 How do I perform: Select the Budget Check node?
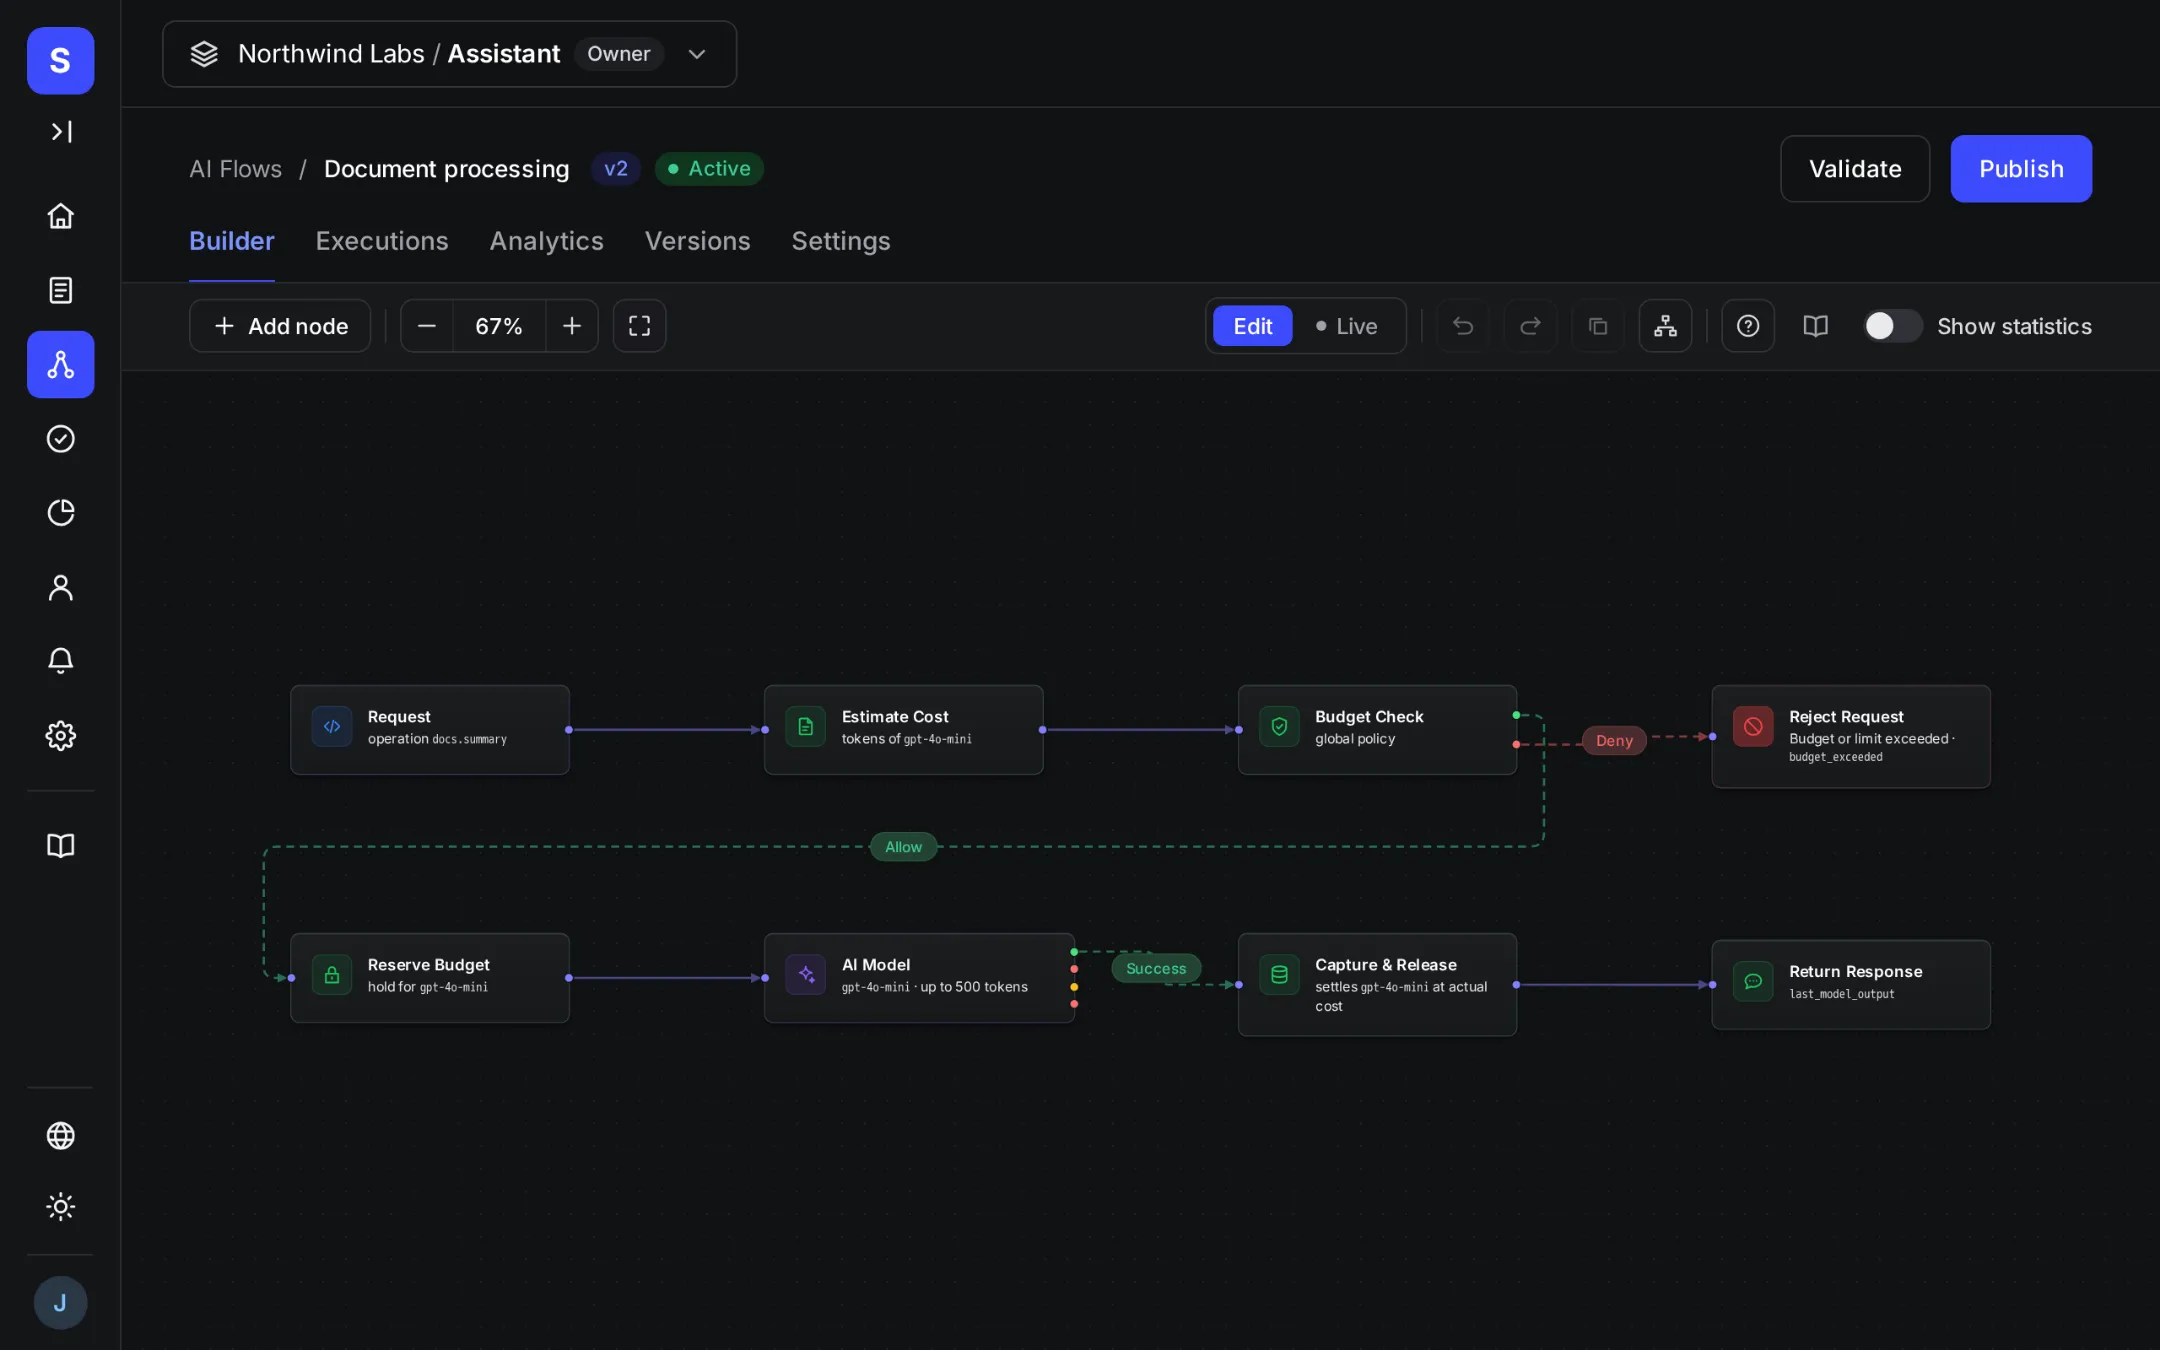pyautogui.click(x=1377, y=729)
